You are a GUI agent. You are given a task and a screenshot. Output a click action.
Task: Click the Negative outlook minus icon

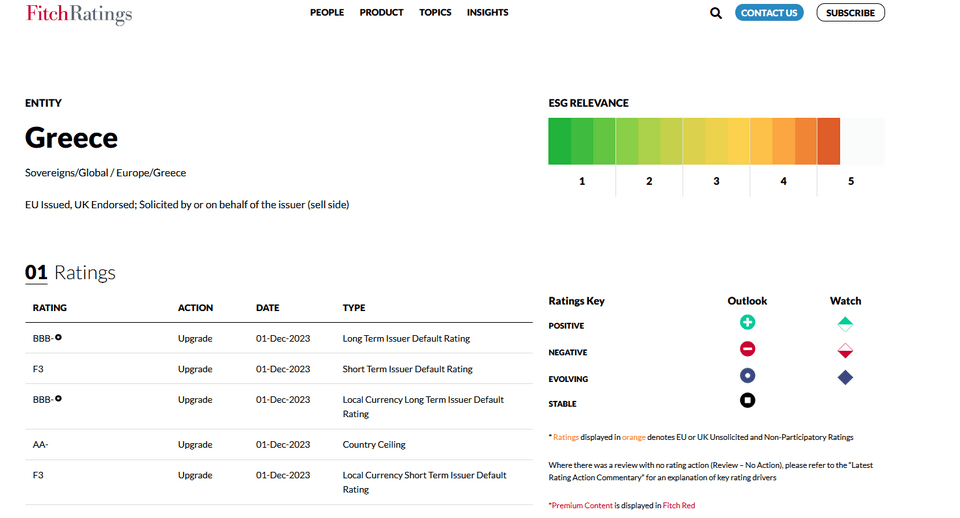747,349
